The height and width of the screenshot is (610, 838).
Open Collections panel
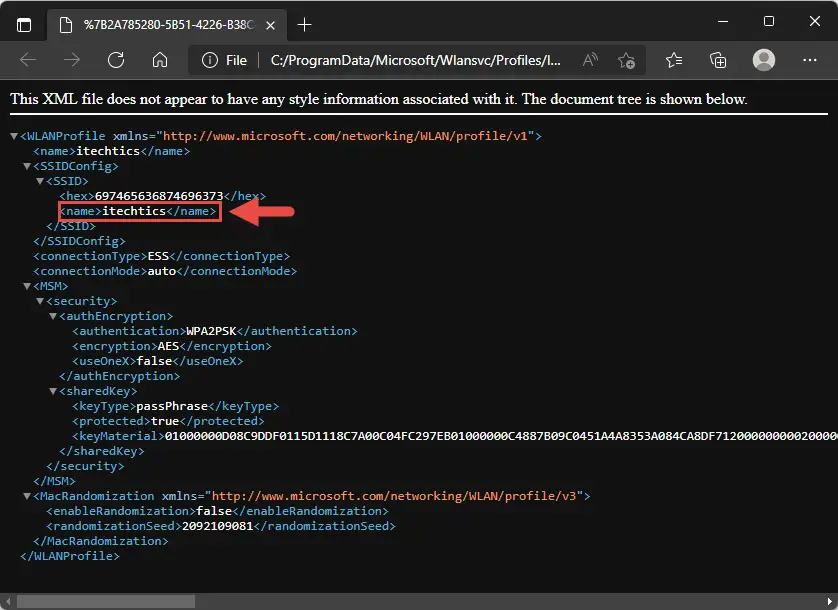(x=718, y=60)
